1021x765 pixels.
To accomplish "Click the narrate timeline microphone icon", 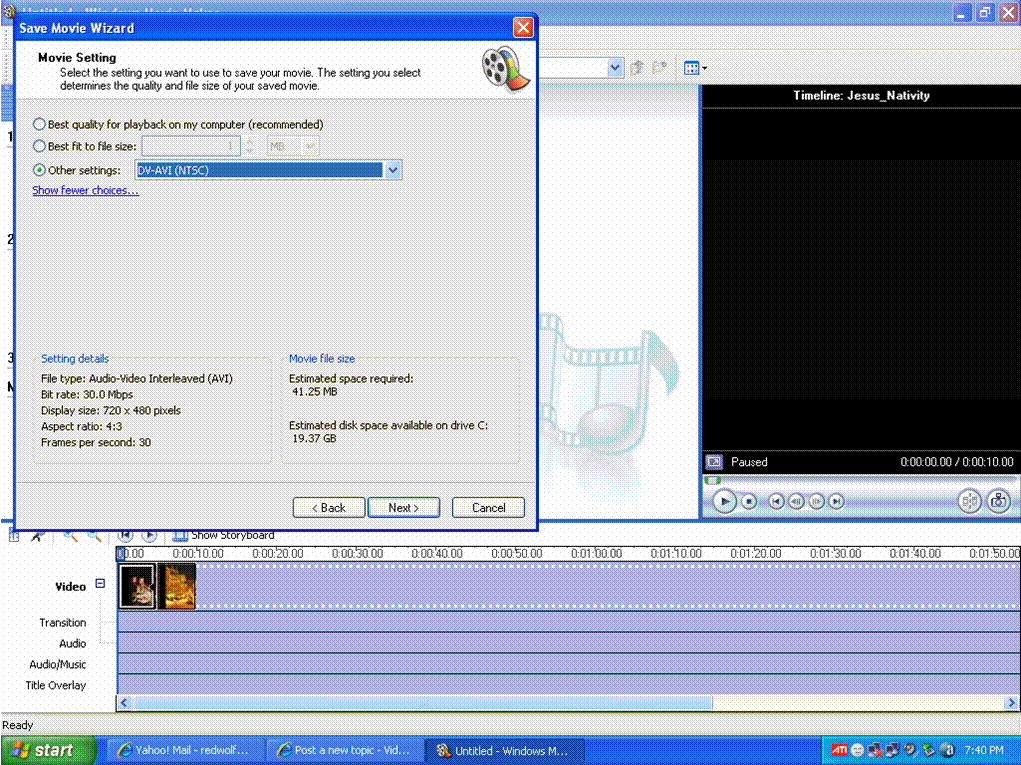I will (38, 536).
